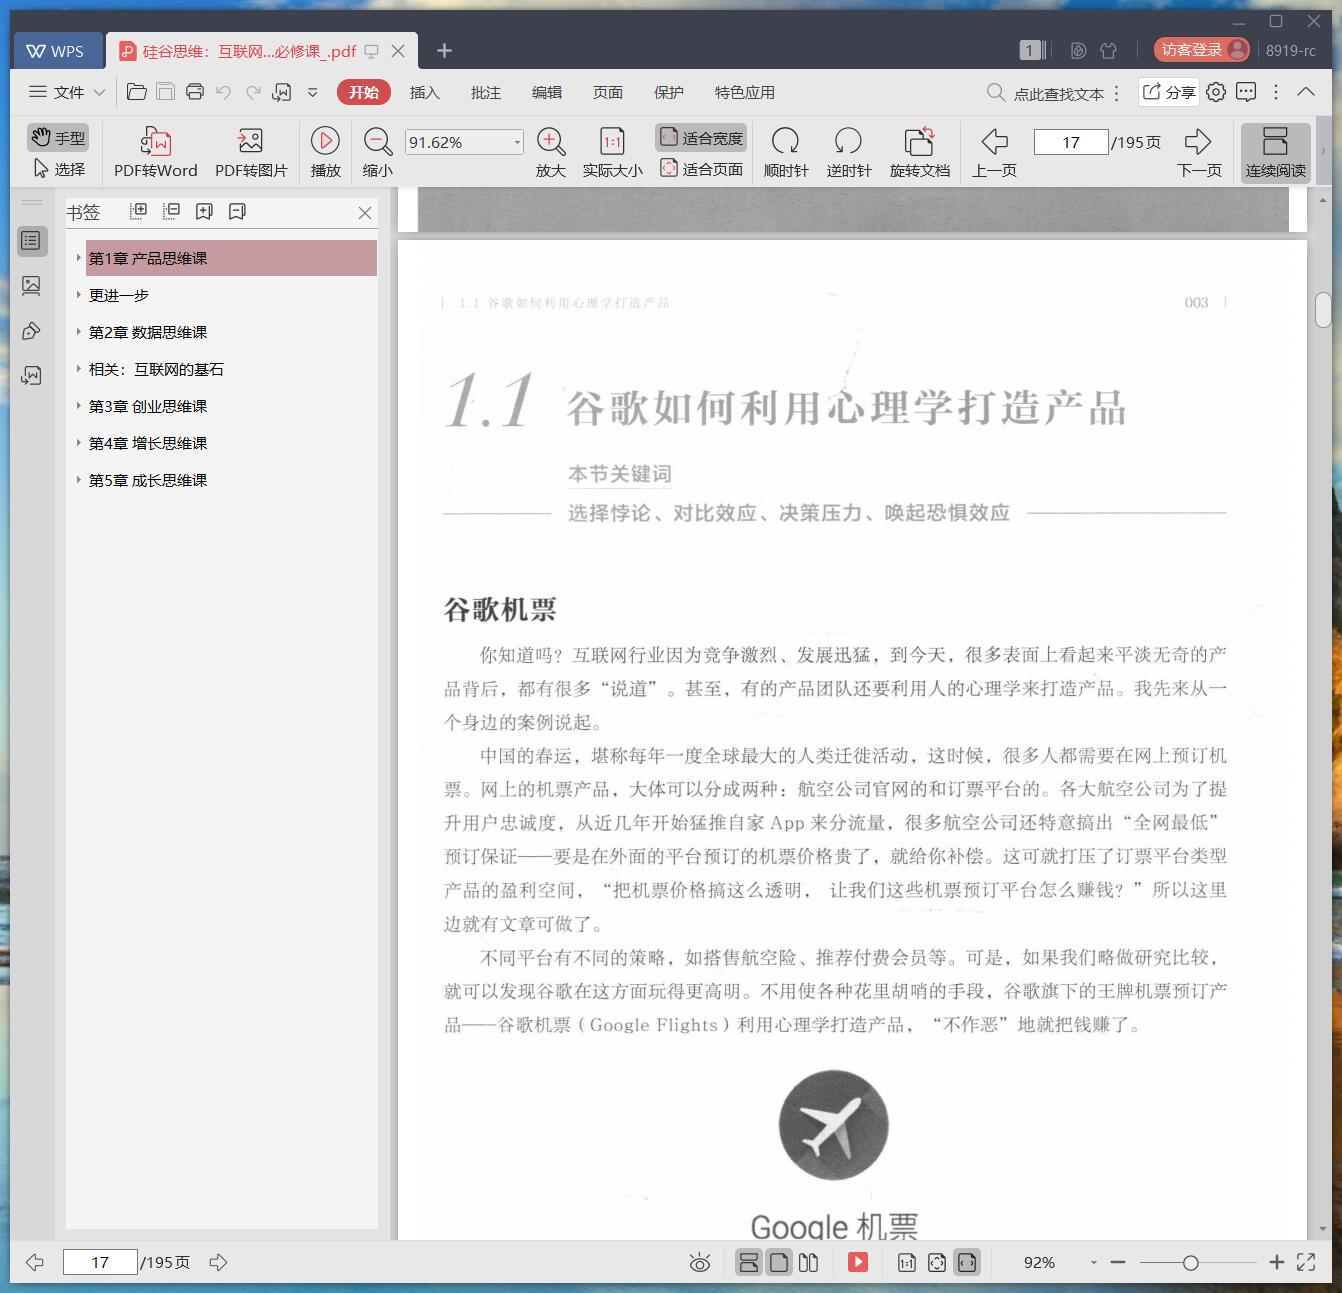
Task: Click 访客登录 login button
Action: 1201,50
